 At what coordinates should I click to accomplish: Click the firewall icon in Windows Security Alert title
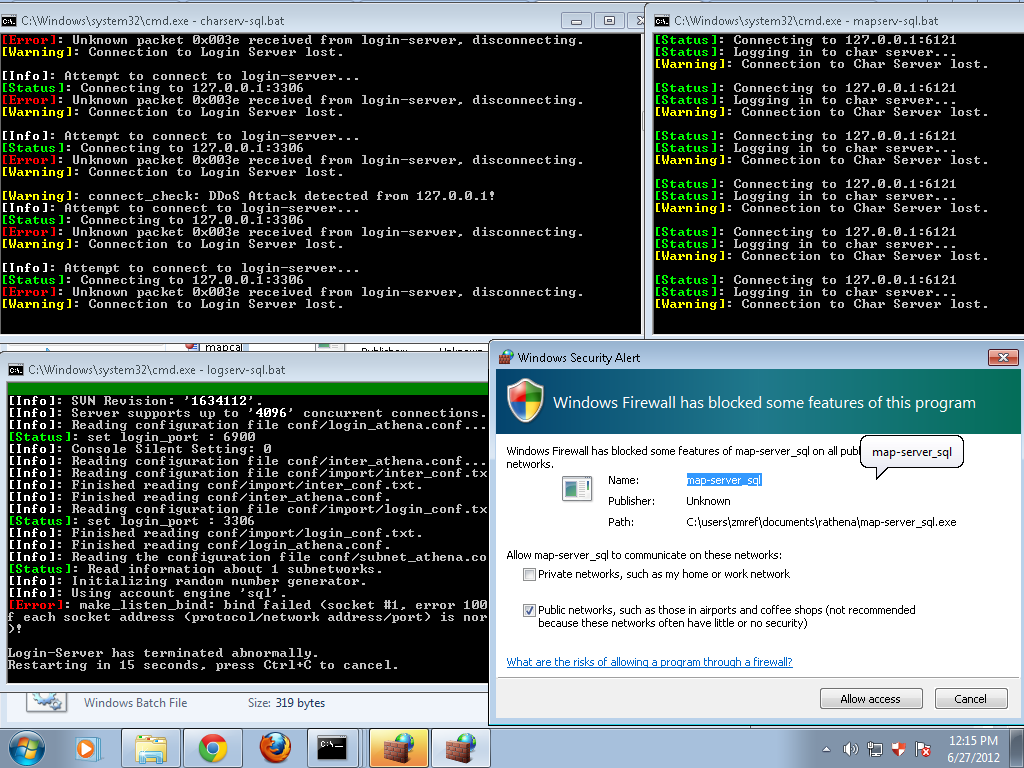coord(505,357)
